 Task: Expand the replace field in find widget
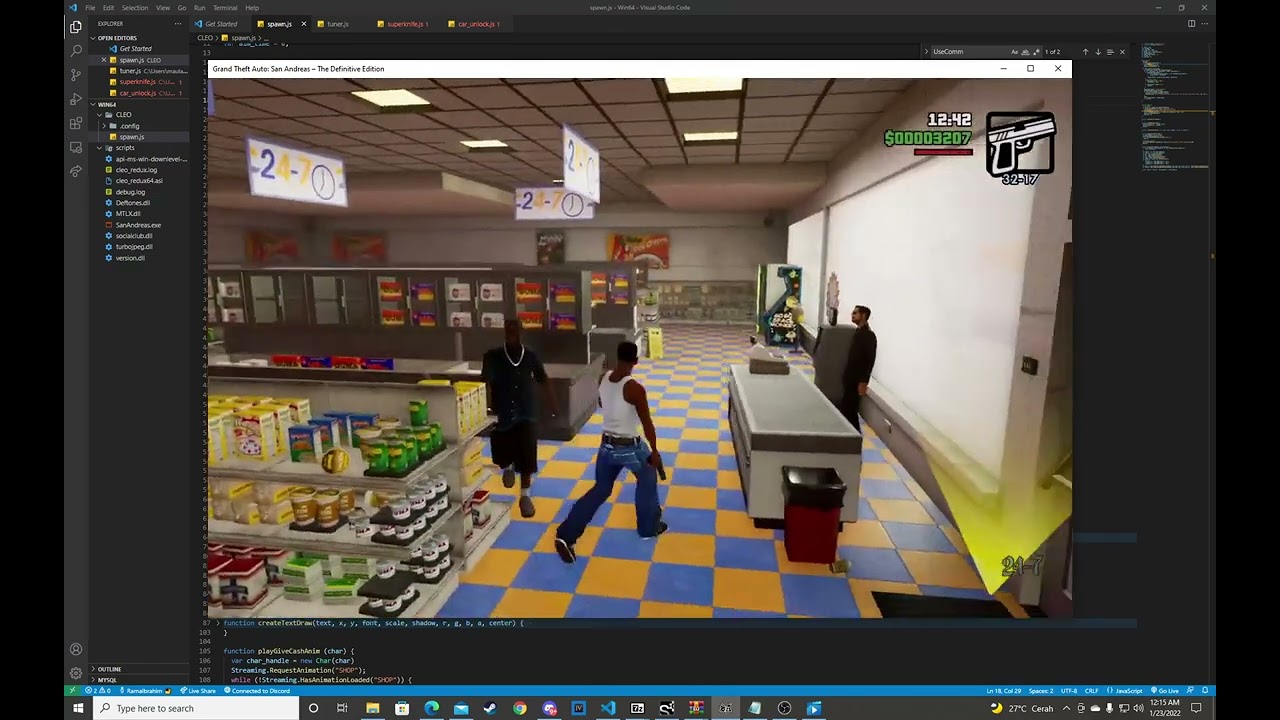(x=926, y=52)
